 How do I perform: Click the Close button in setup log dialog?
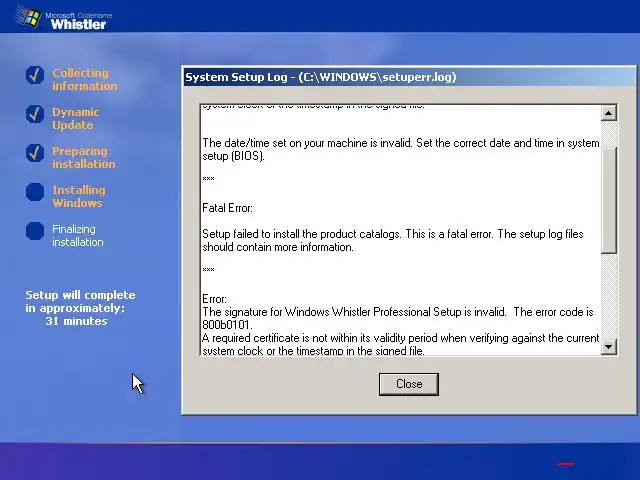click(x=409, y=384)
